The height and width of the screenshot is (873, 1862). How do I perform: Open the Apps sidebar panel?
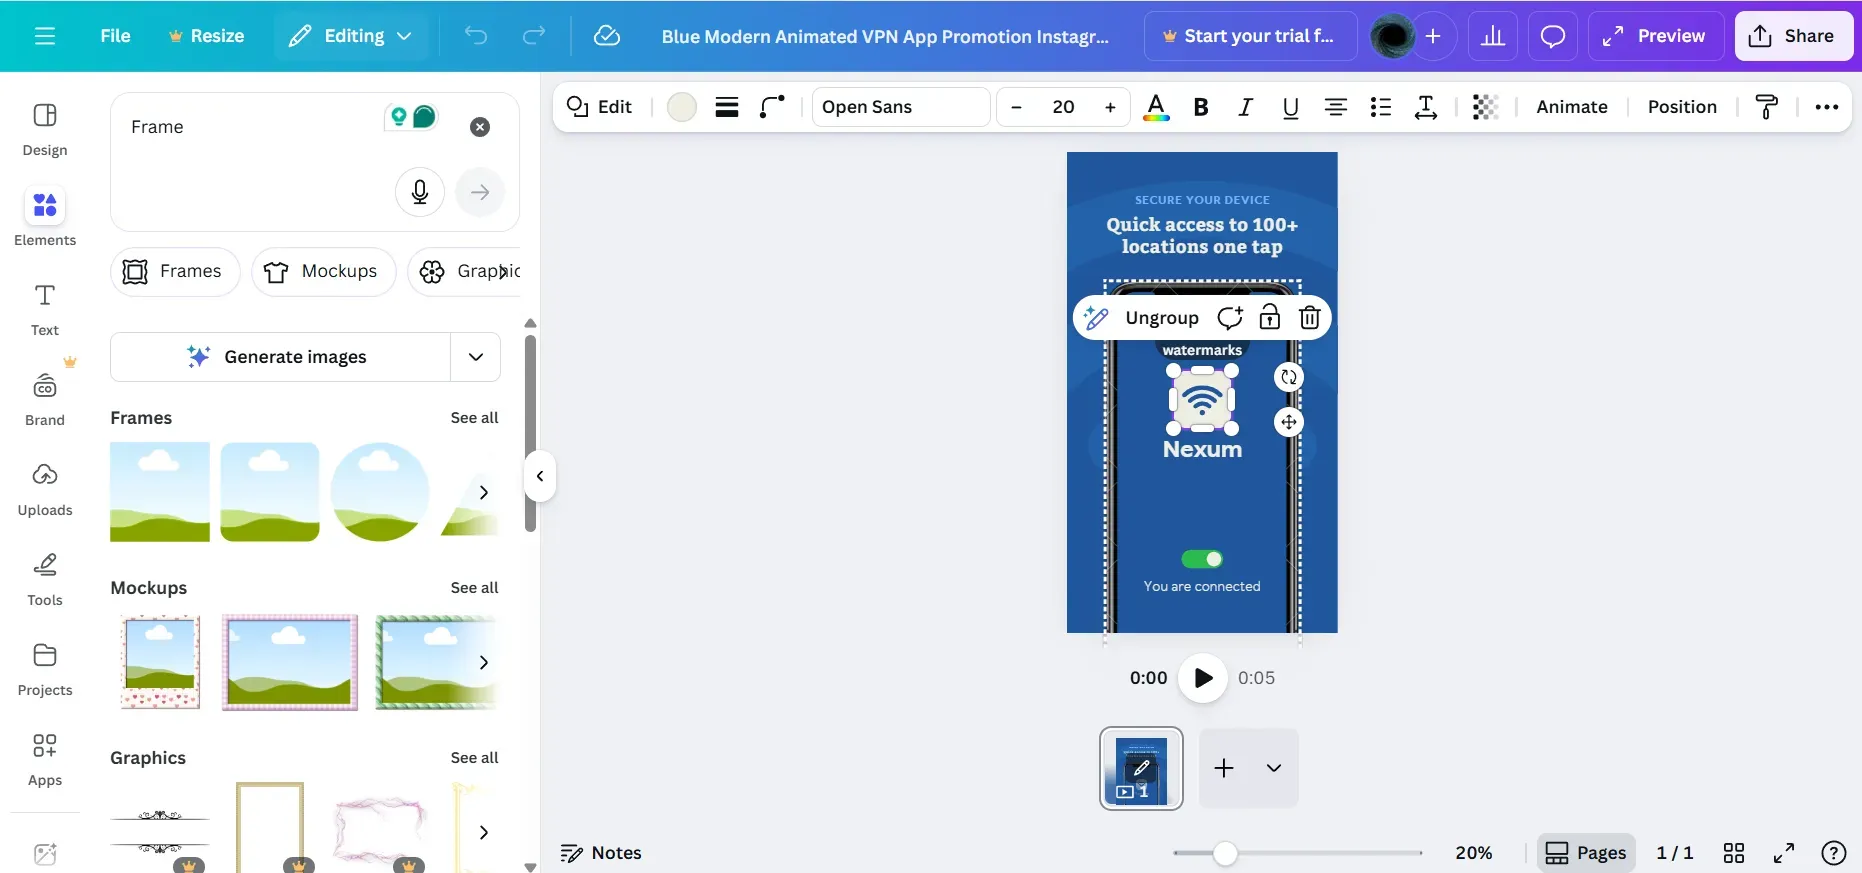tap(45, 759)
